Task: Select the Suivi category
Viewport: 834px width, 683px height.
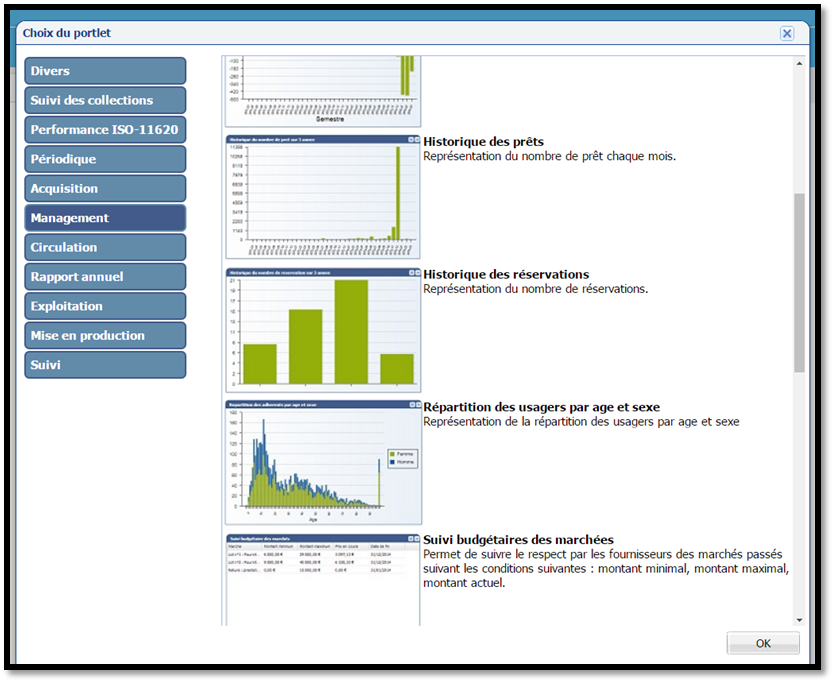Action: pos(105,365)
